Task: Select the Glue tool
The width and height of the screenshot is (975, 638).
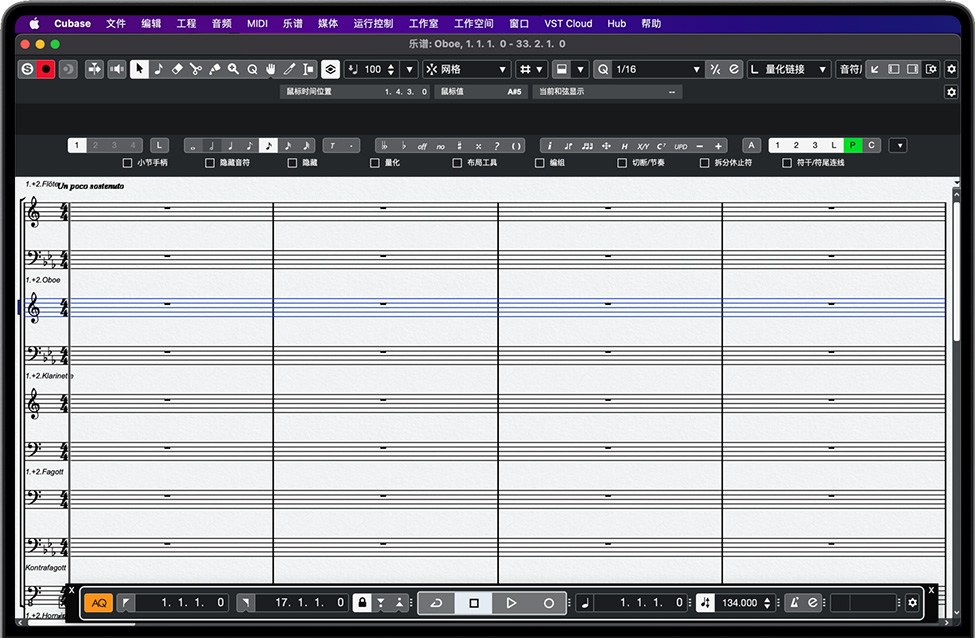Action: (x=214, y=69)
